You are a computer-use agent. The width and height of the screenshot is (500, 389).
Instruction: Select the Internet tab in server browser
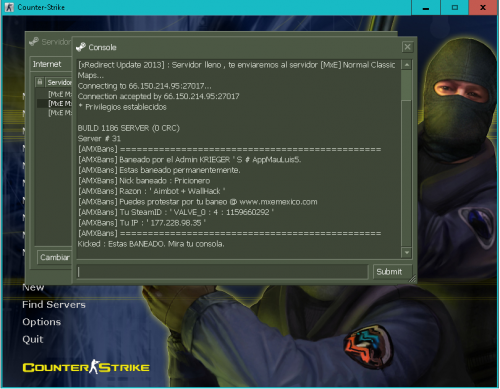coord(47,64)
